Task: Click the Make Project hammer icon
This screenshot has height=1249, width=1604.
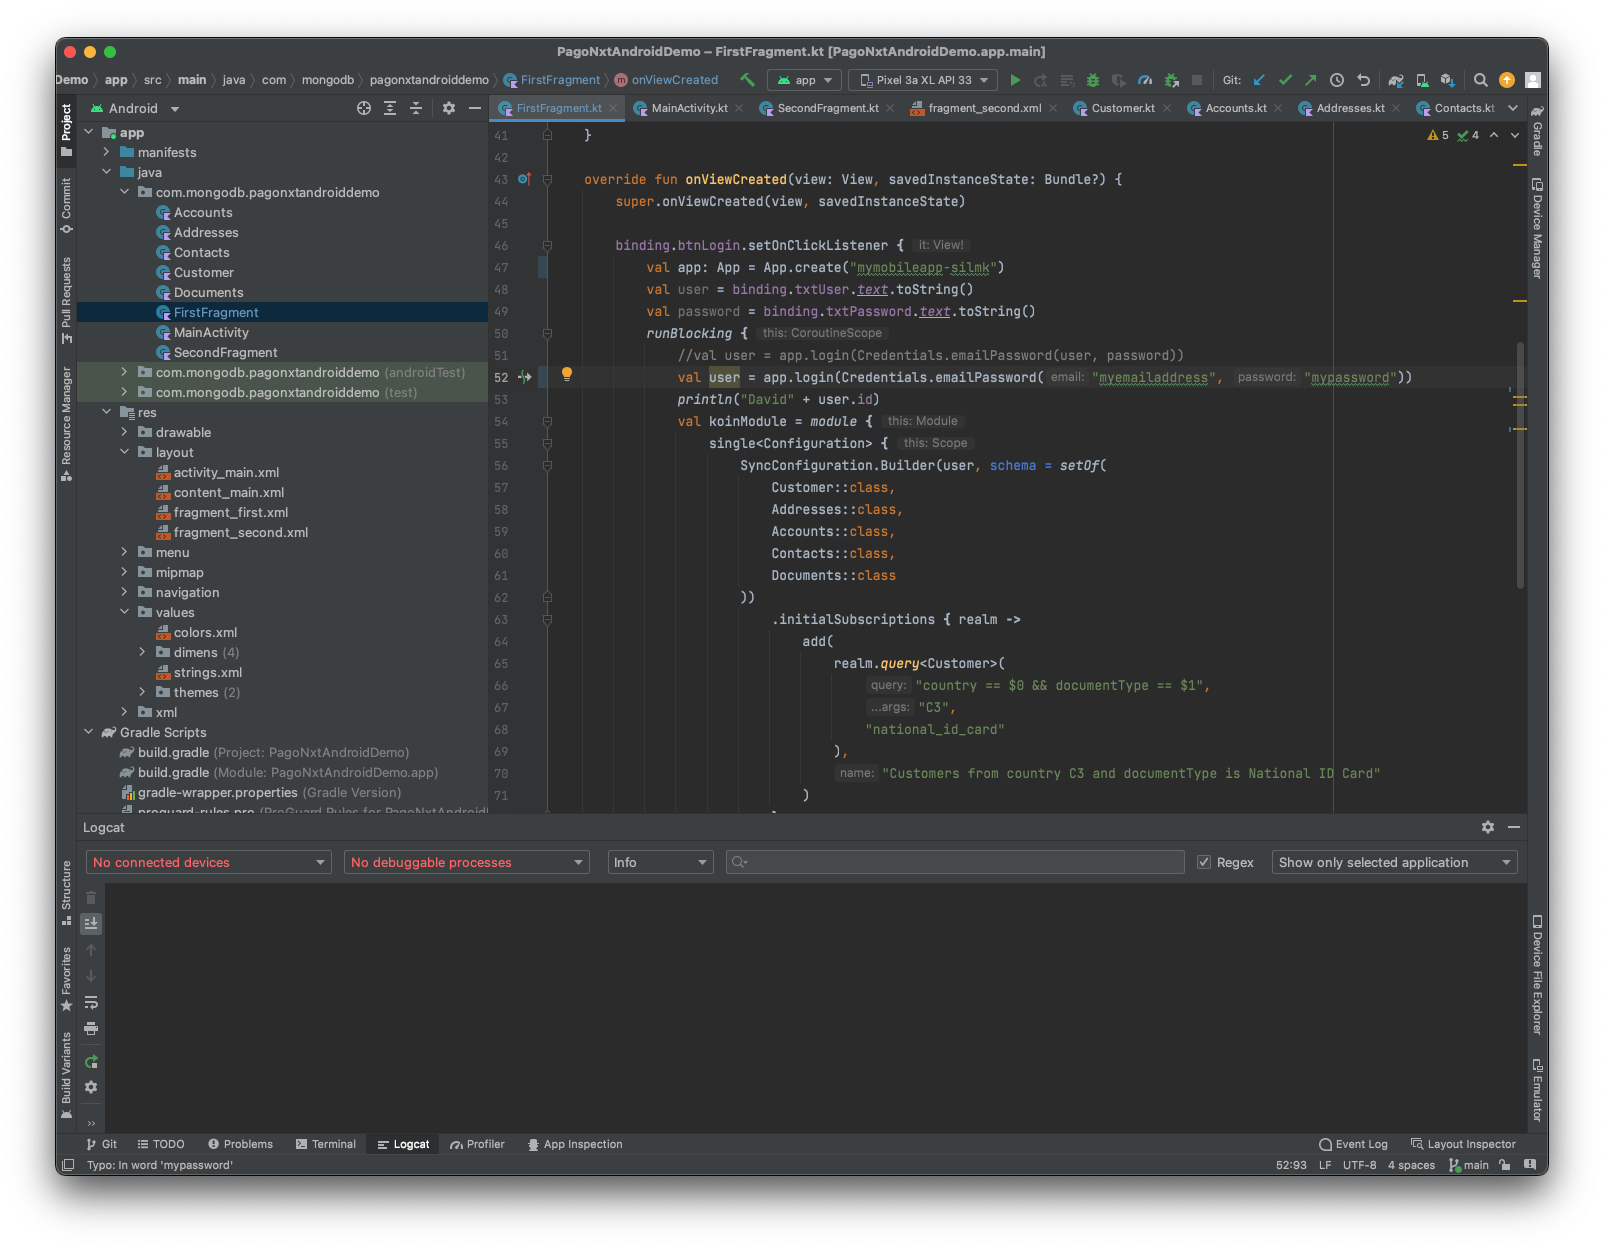Action: coord(747,80)
